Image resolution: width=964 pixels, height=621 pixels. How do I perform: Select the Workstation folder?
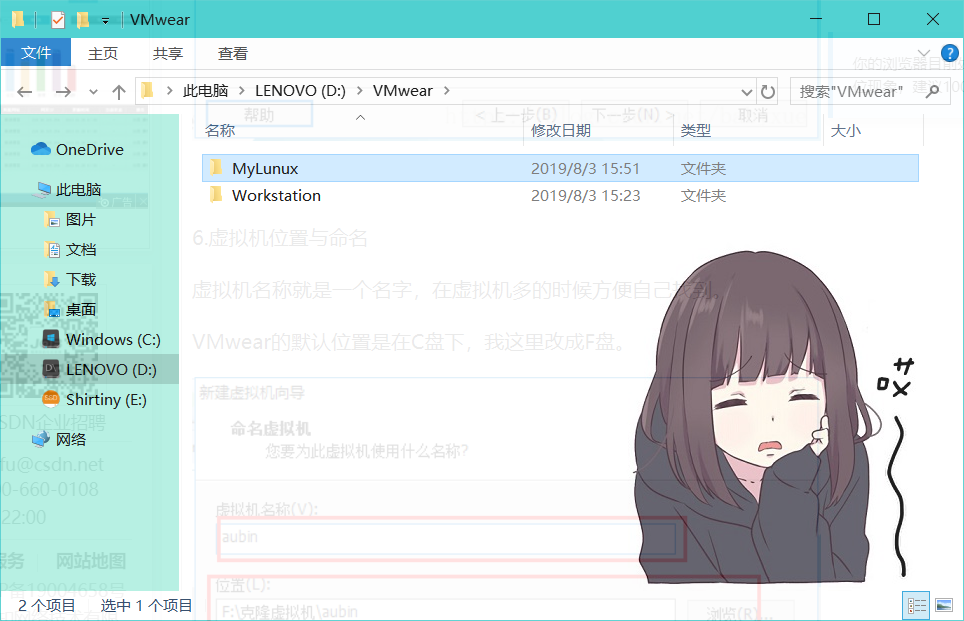(x=560, y=196)
